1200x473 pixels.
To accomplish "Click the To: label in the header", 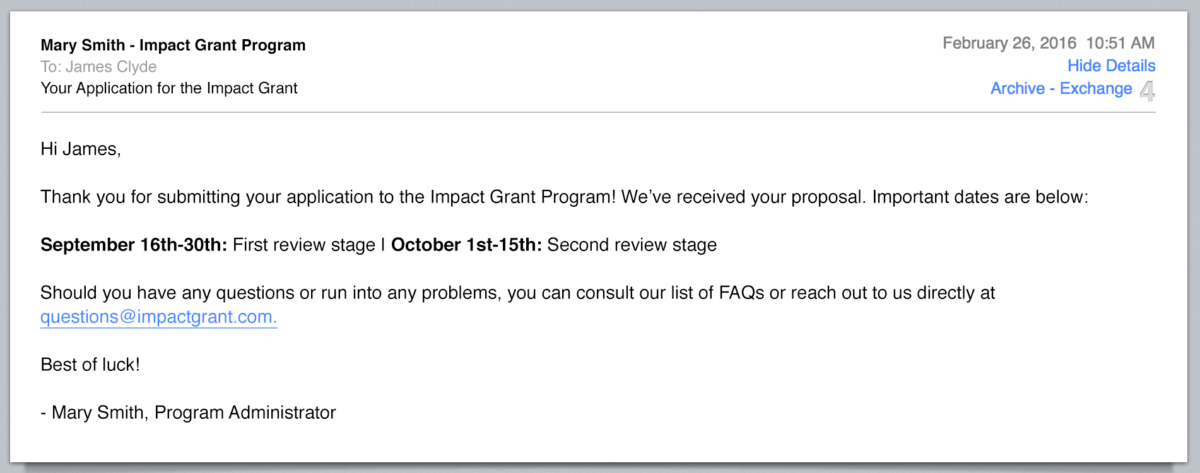I will pos(51,67).
